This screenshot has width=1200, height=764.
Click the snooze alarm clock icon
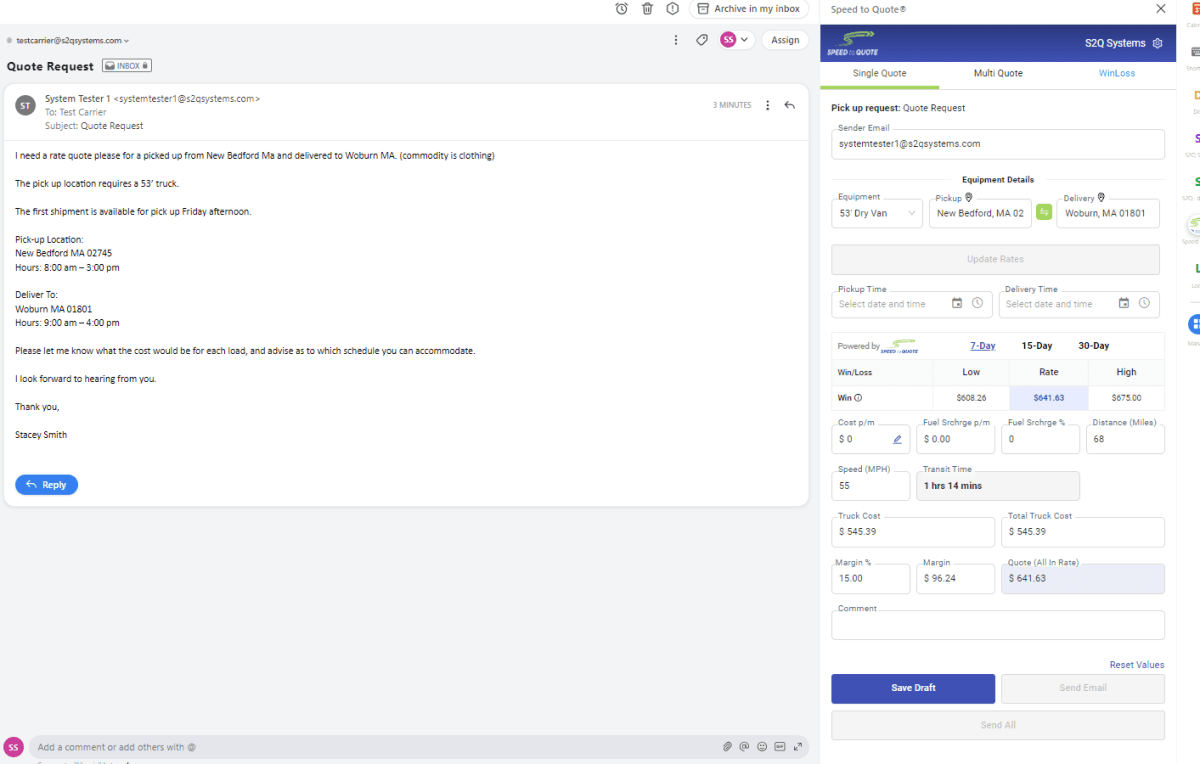pyautogui.click(x=622, y=9)
